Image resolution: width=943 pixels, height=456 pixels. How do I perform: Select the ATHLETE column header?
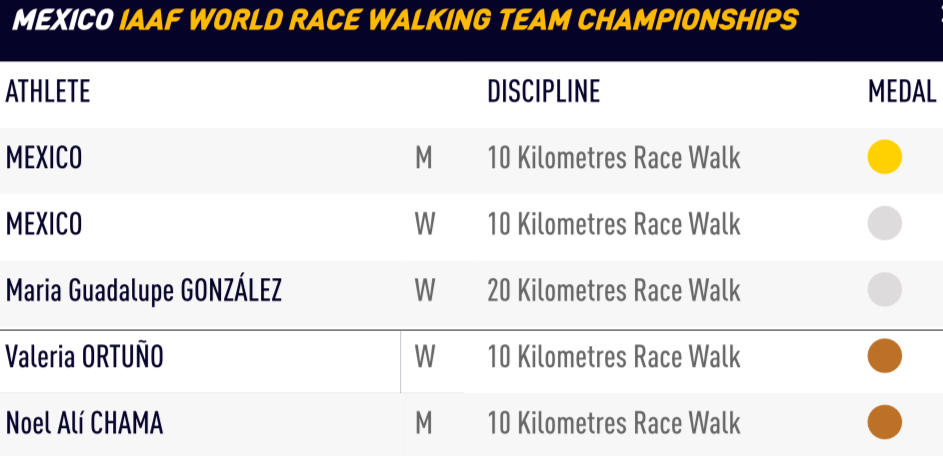coord(48,92)
